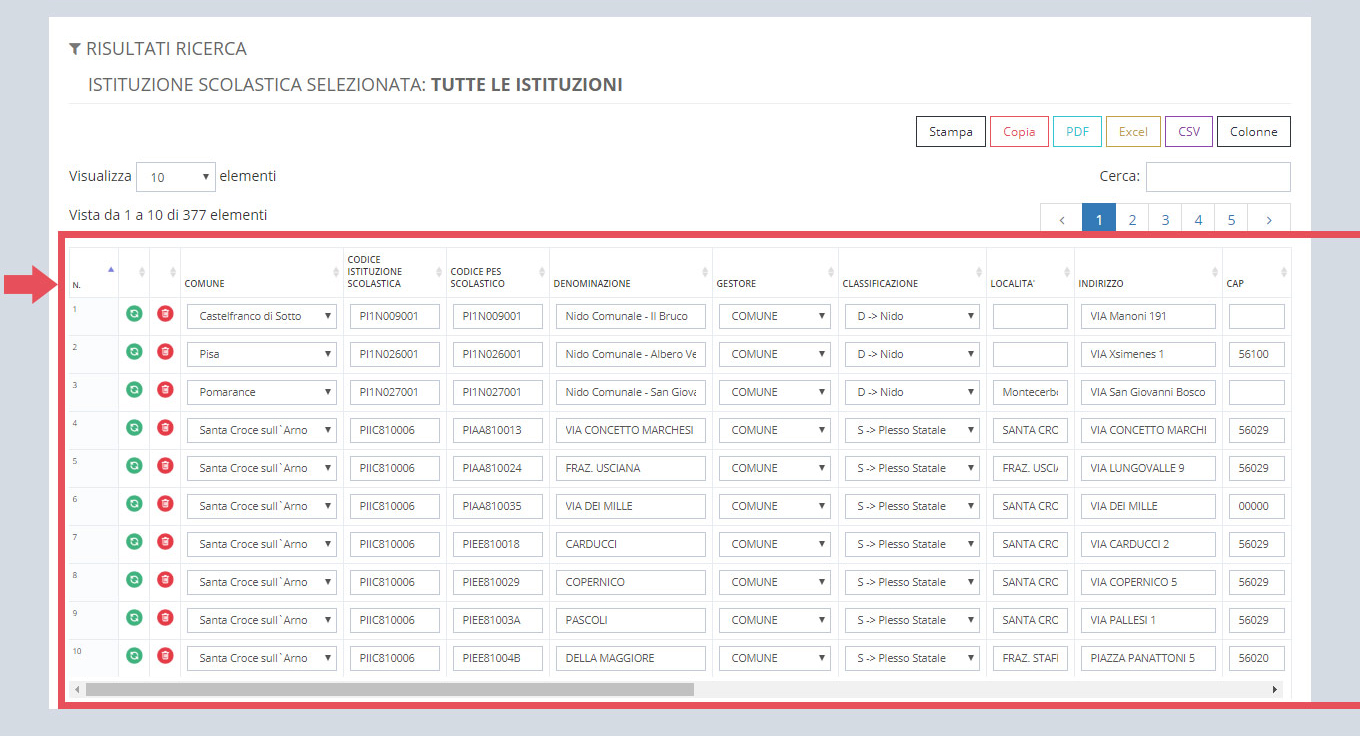1360x736 pixels.
Task: Go to previous page with arrow
Action: (x=1061, y=220)
